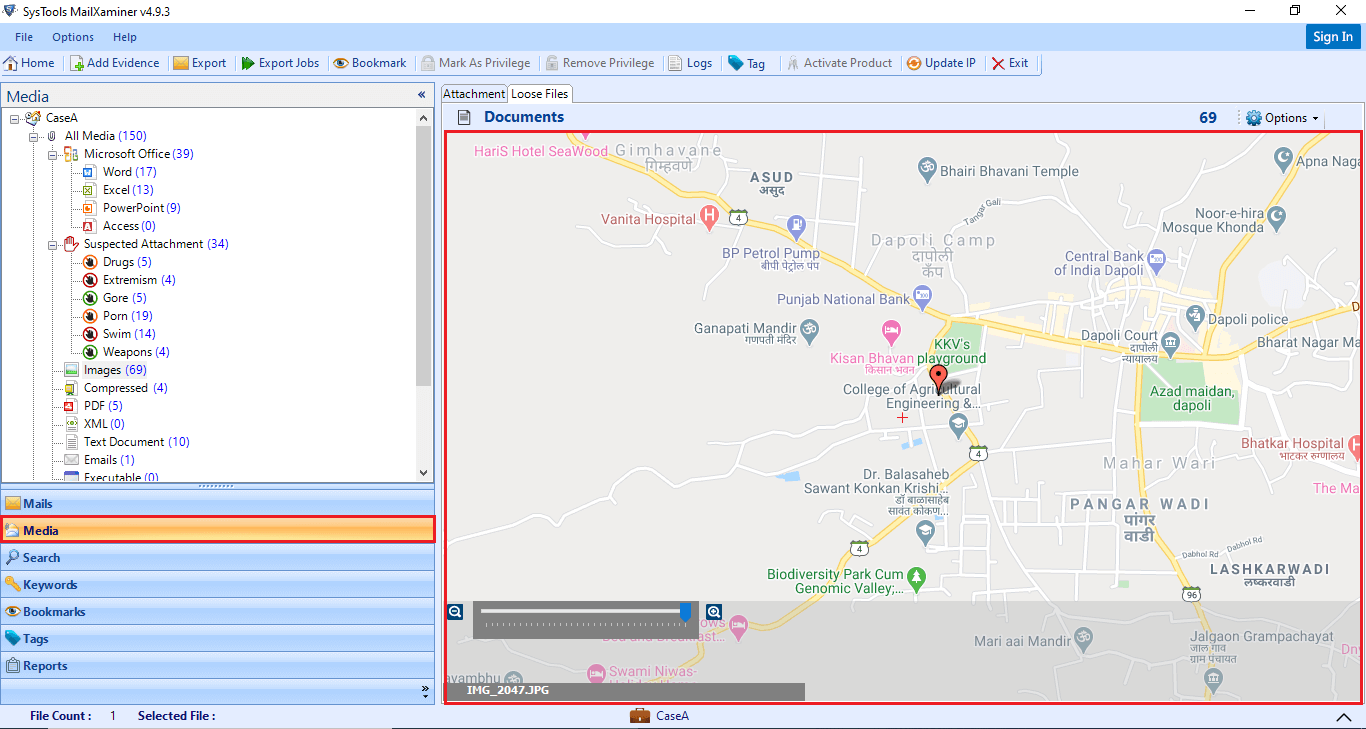Click Add Evidence in the toolbar
This screenshot has height=729, width=1366.
coord(115,63)
